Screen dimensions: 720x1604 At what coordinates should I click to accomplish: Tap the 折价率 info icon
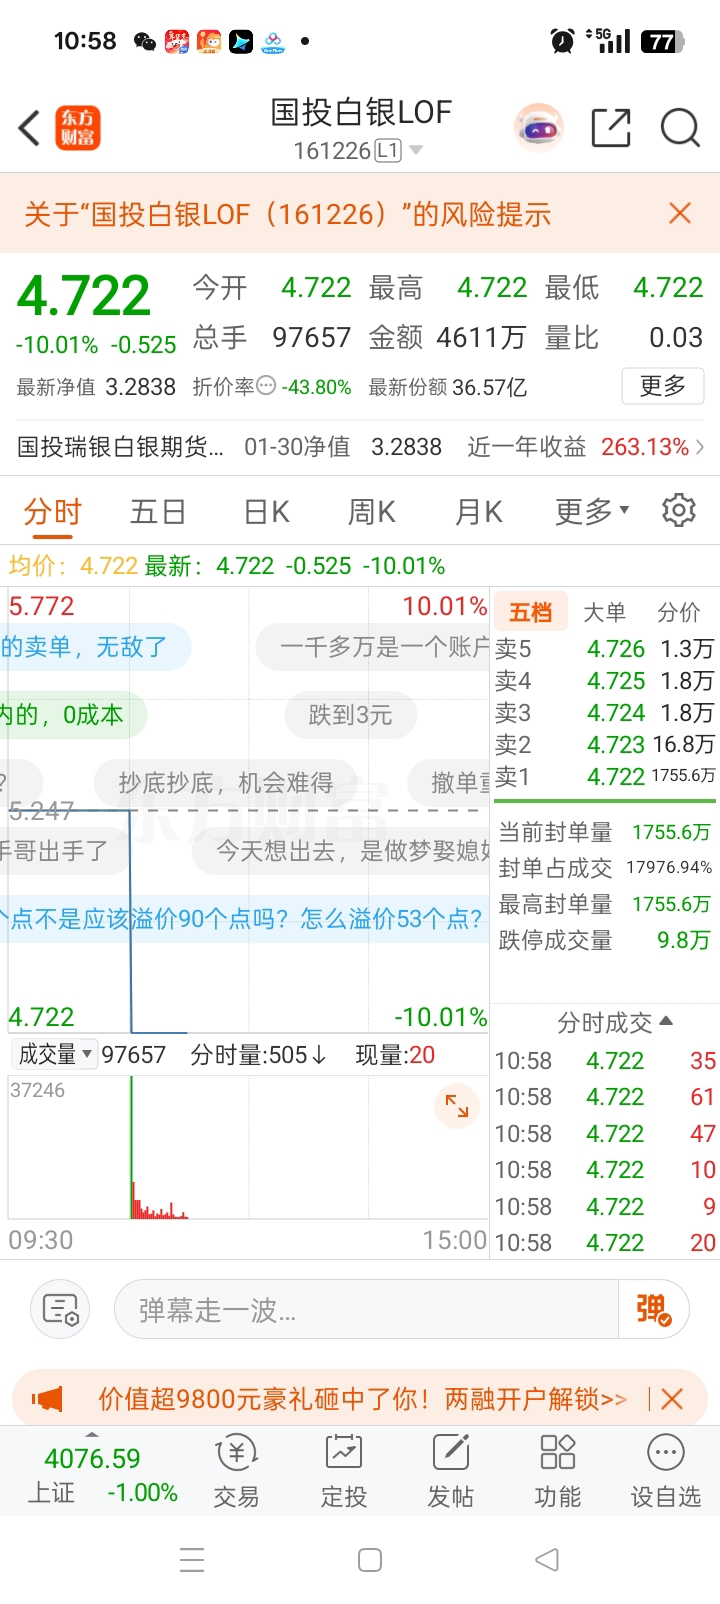pyautogui.click(x=266, y=386)
